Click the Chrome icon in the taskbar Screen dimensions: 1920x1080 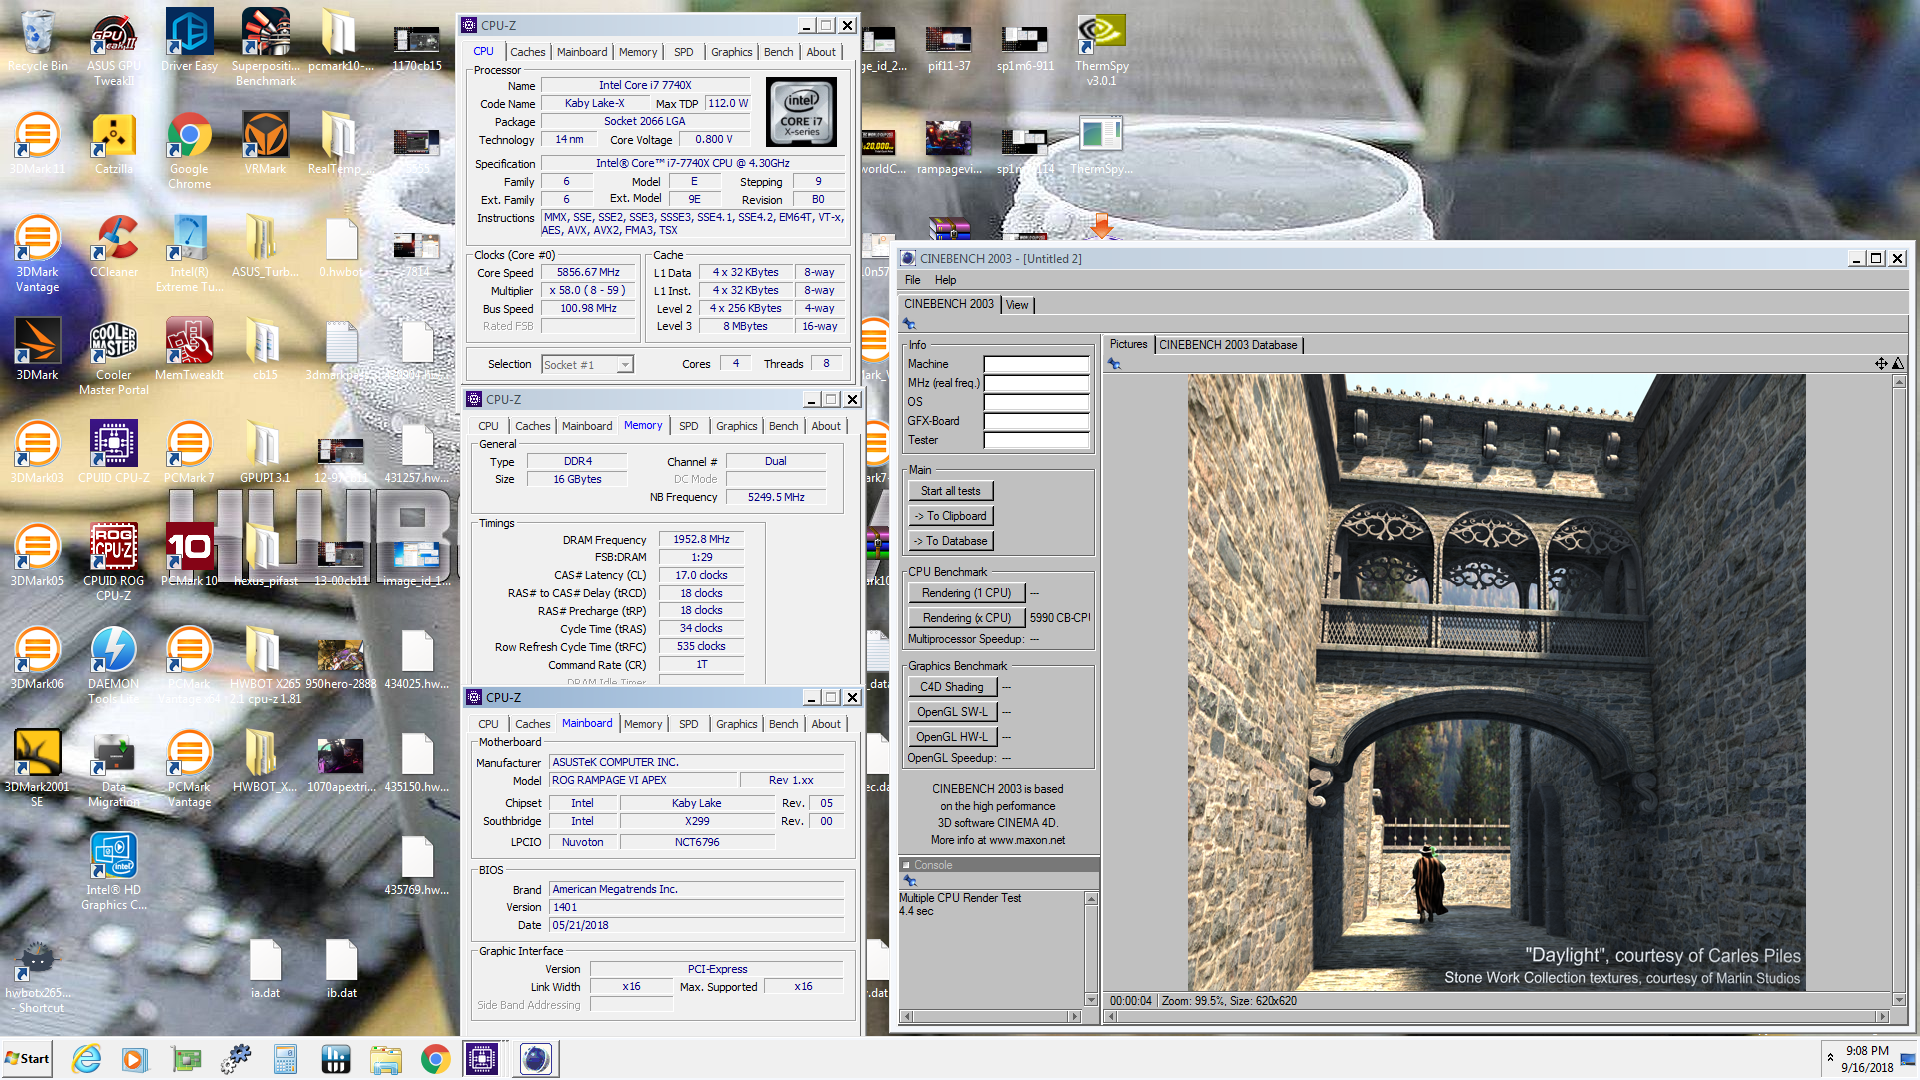435,1059
